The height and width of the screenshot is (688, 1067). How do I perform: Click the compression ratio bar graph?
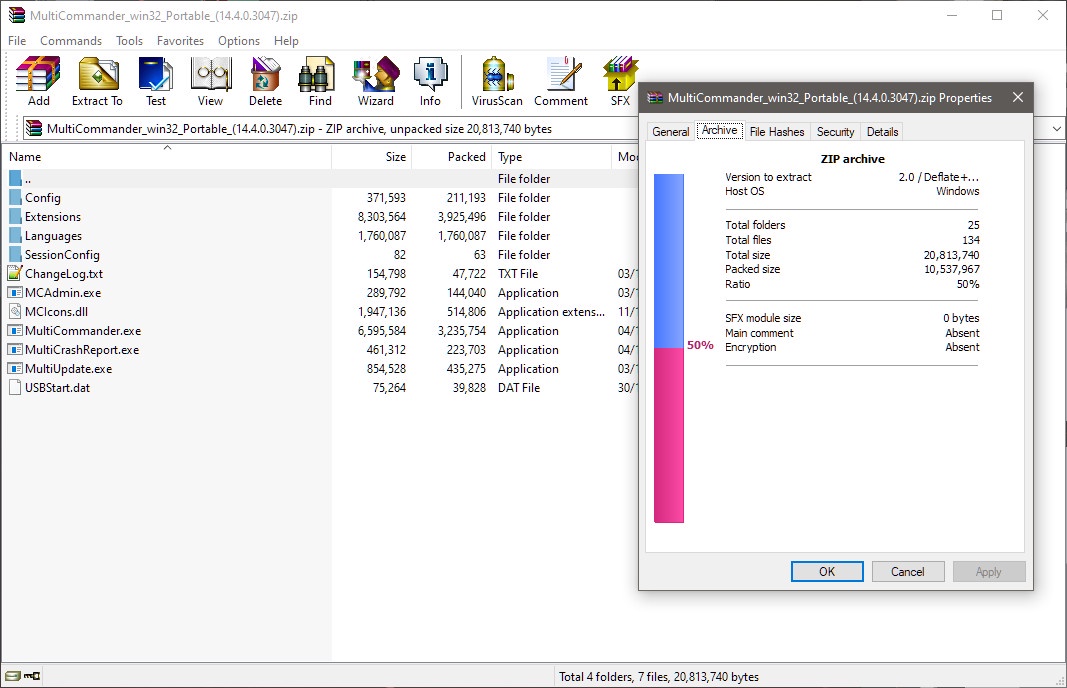pyautogui.click(x=669, y=348)
